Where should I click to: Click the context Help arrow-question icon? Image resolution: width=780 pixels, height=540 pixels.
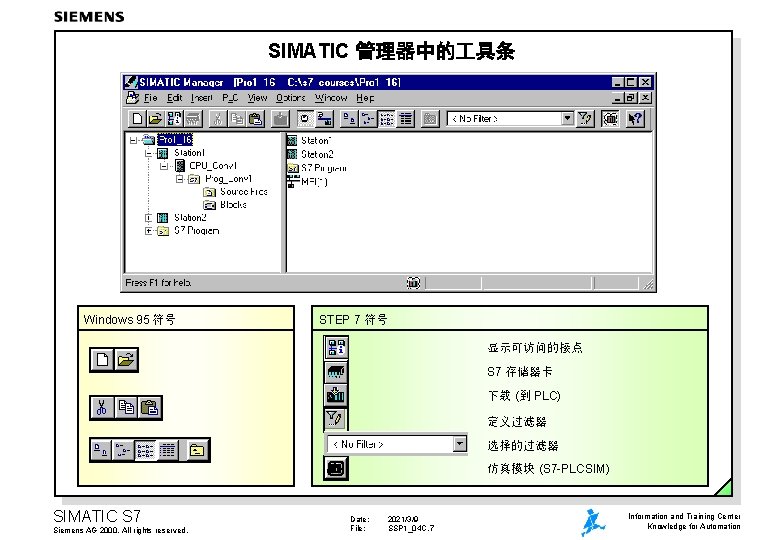click(x=635, y=118)
